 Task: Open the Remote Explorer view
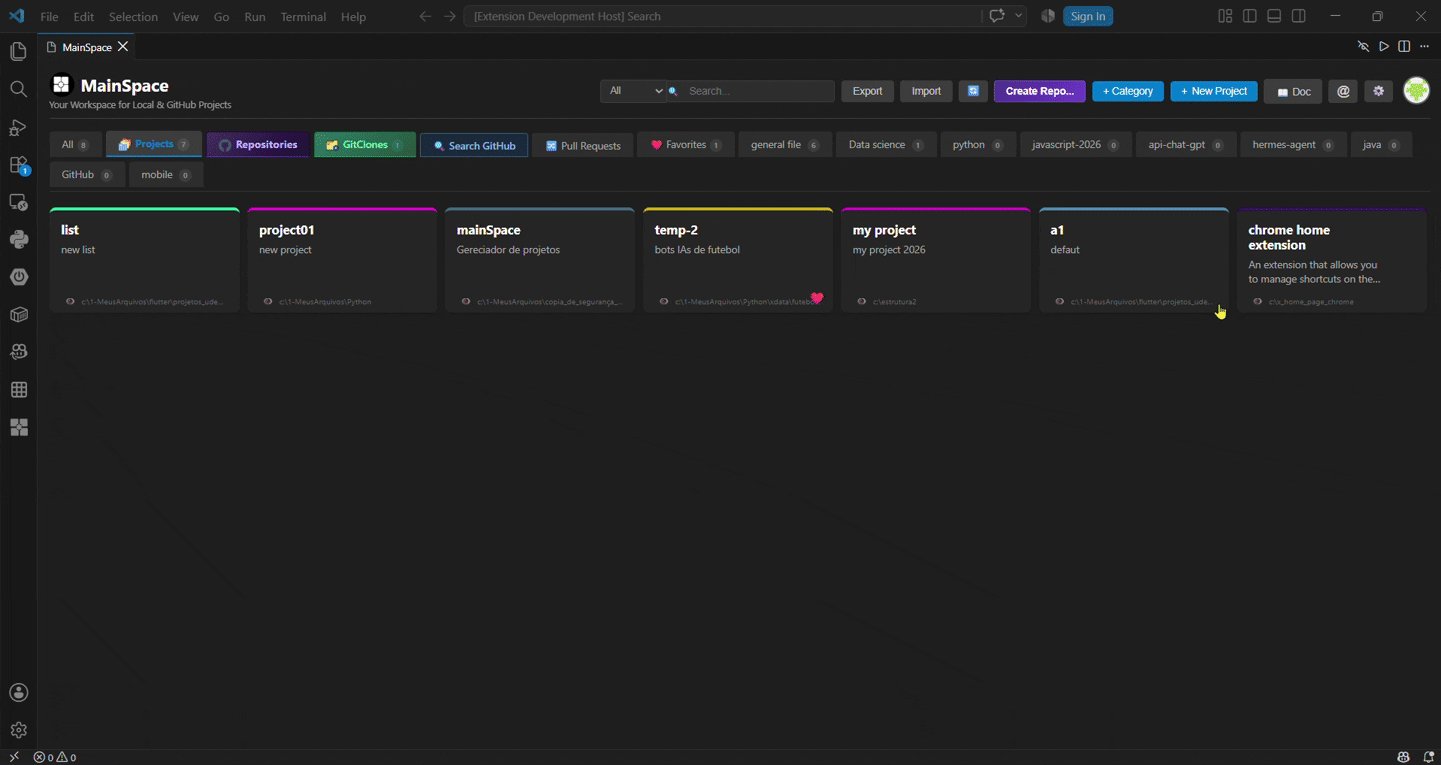[18, 202]
